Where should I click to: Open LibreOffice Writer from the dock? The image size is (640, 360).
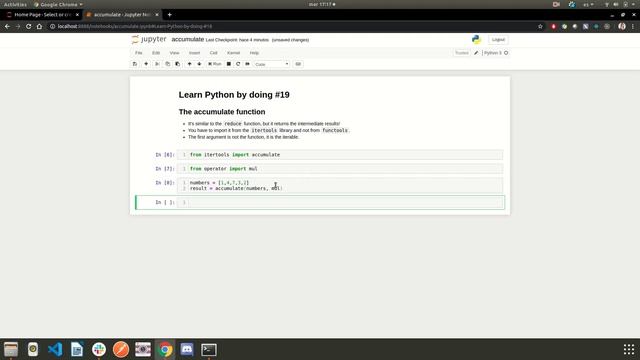click(77, 349)
